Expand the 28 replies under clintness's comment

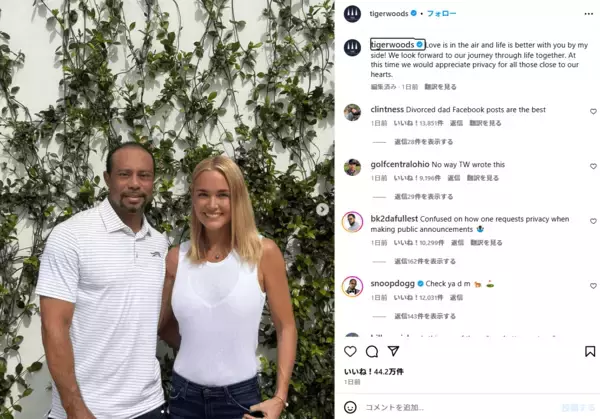pos(424,142)
